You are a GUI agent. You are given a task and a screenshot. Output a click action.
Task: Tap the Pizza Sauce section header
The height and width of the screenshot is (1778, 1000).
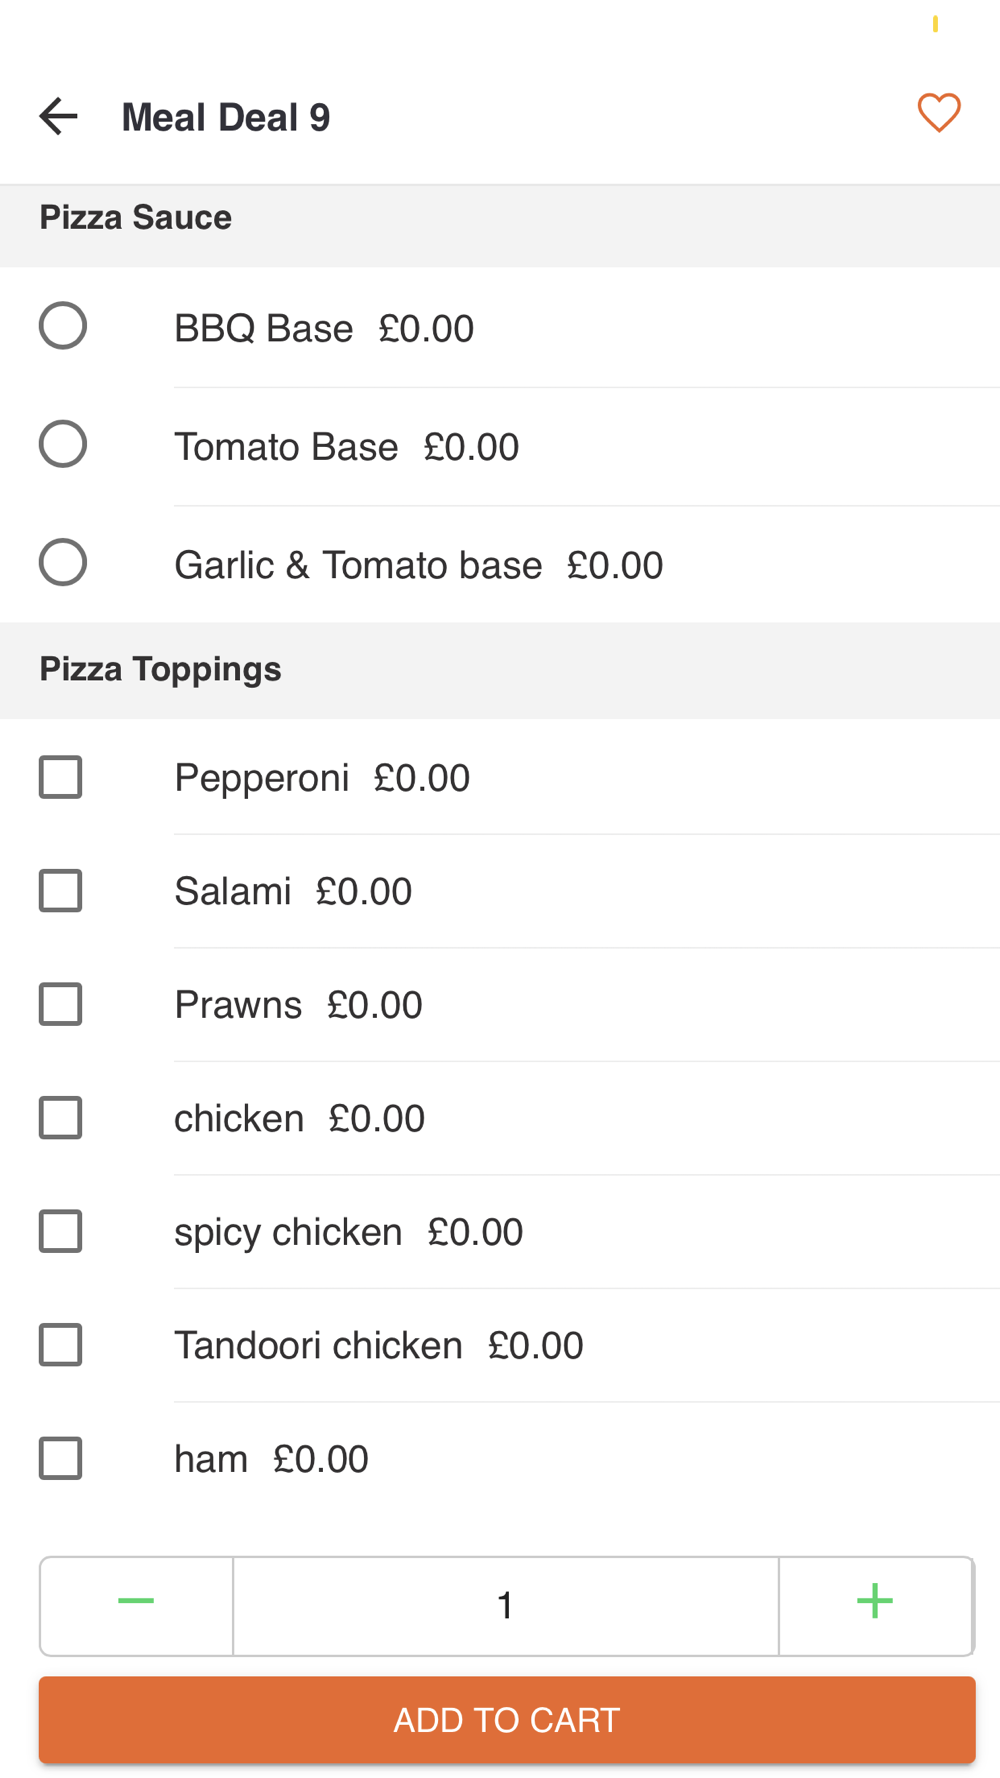coord(500,218)
